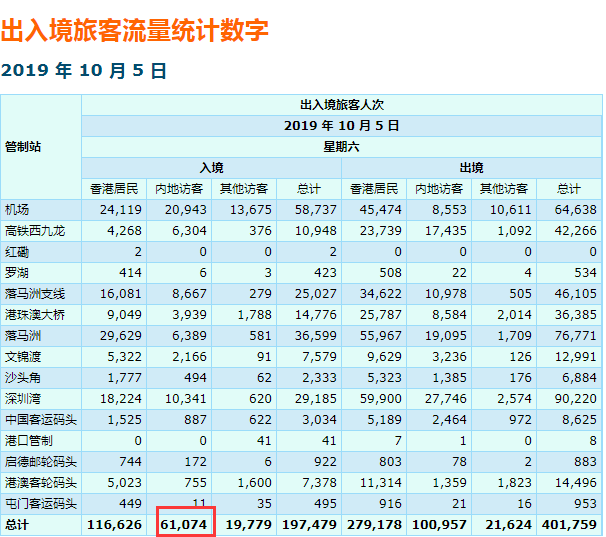Click the cell value 64,638 in 机场 row

[x=575, y=210]
